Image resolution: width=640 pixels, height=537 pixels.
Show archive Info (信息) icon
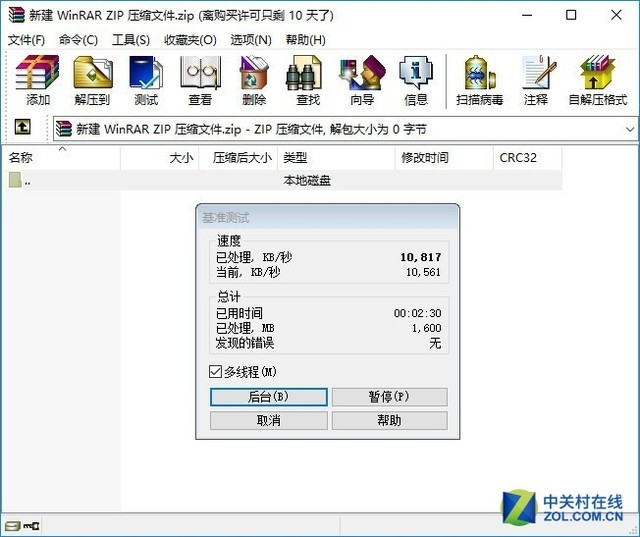click(x=416, y=73)
